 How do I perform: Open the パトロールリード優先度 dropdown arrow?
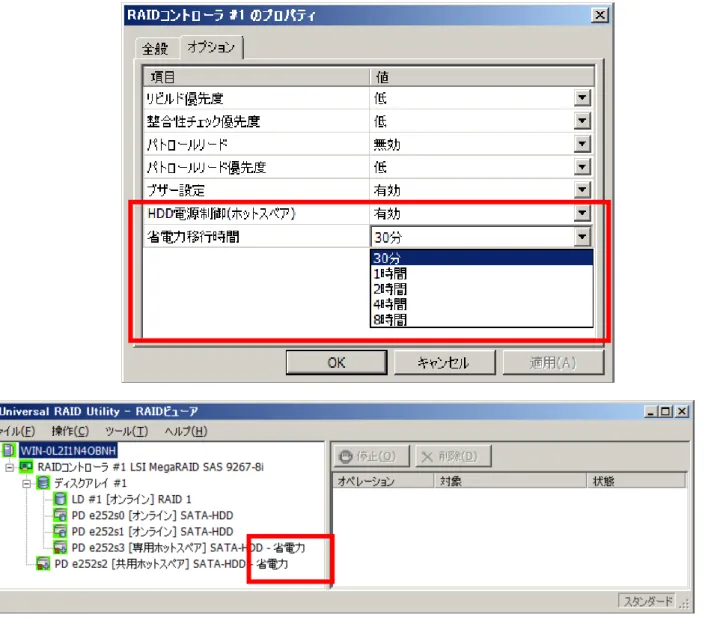point(582,167)
